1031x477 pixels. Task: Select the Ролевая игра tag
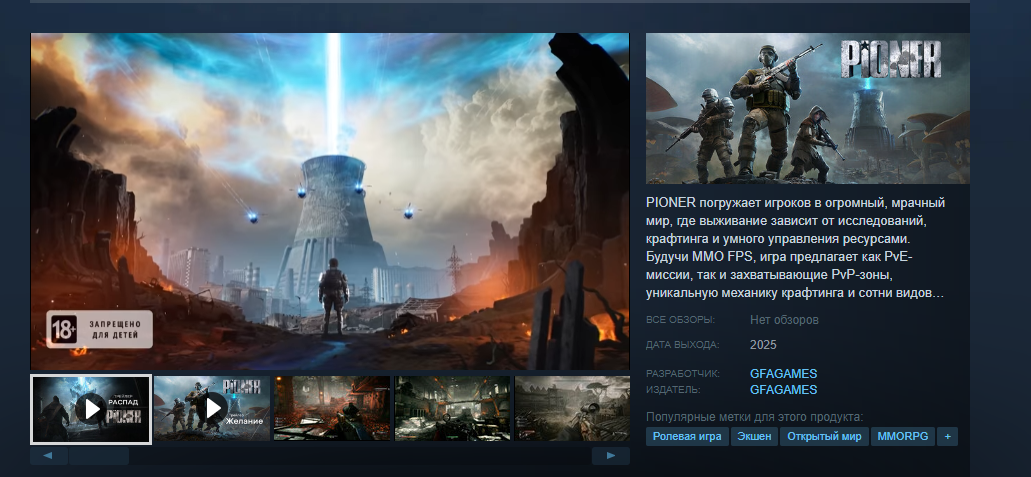[x=687, y=436]
